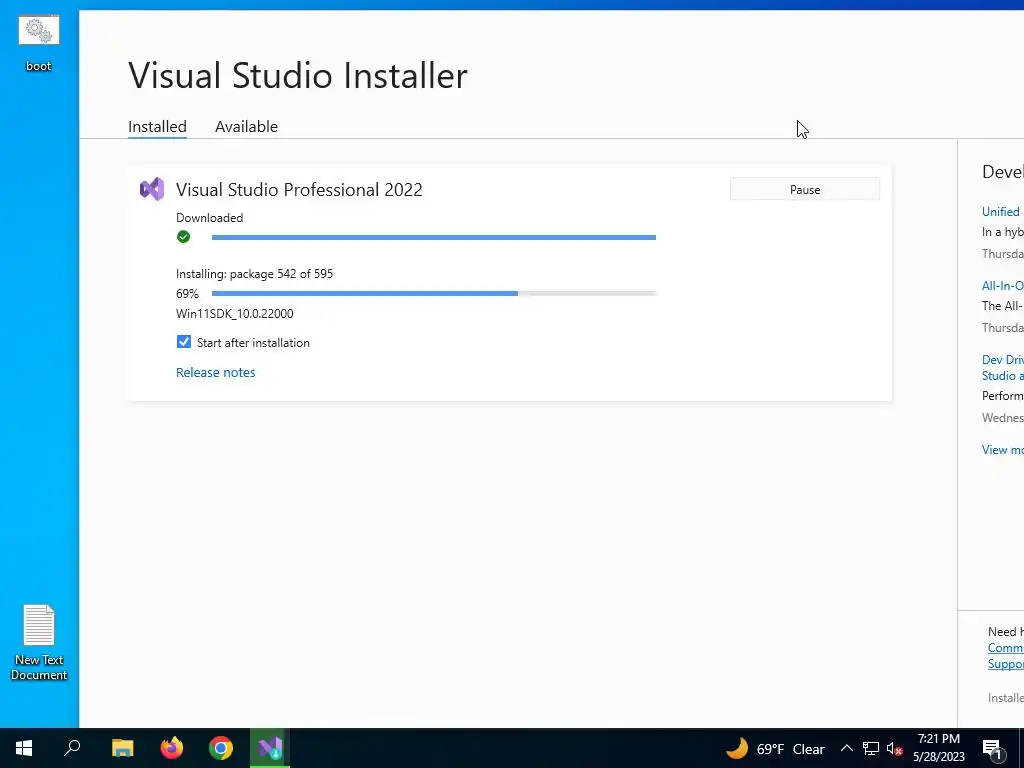Image resolution: width=1024 pixels, height=768 pixels.
Task: Select the New Text Document desktop icon
Action: pyautogui.click(x=39, y=643)
